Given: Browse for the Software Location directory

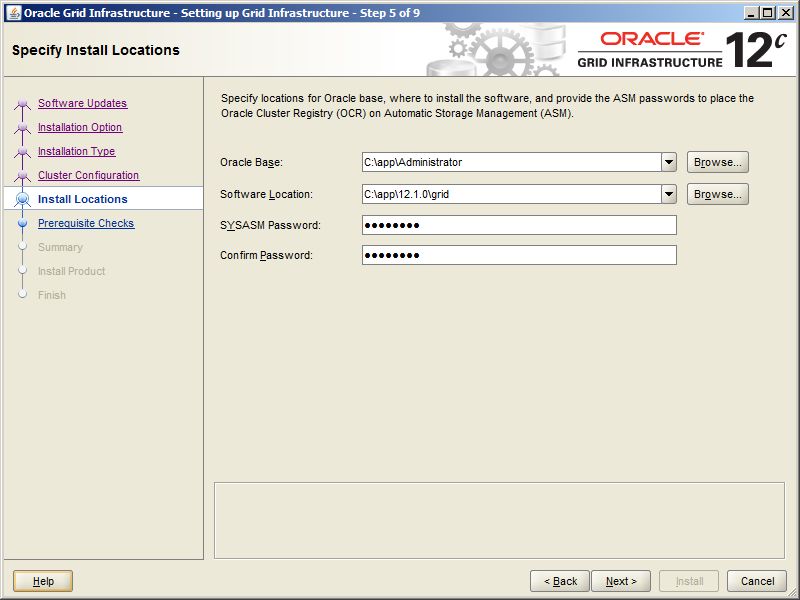Looking at the screenshot, I should [x=717, y=194].
